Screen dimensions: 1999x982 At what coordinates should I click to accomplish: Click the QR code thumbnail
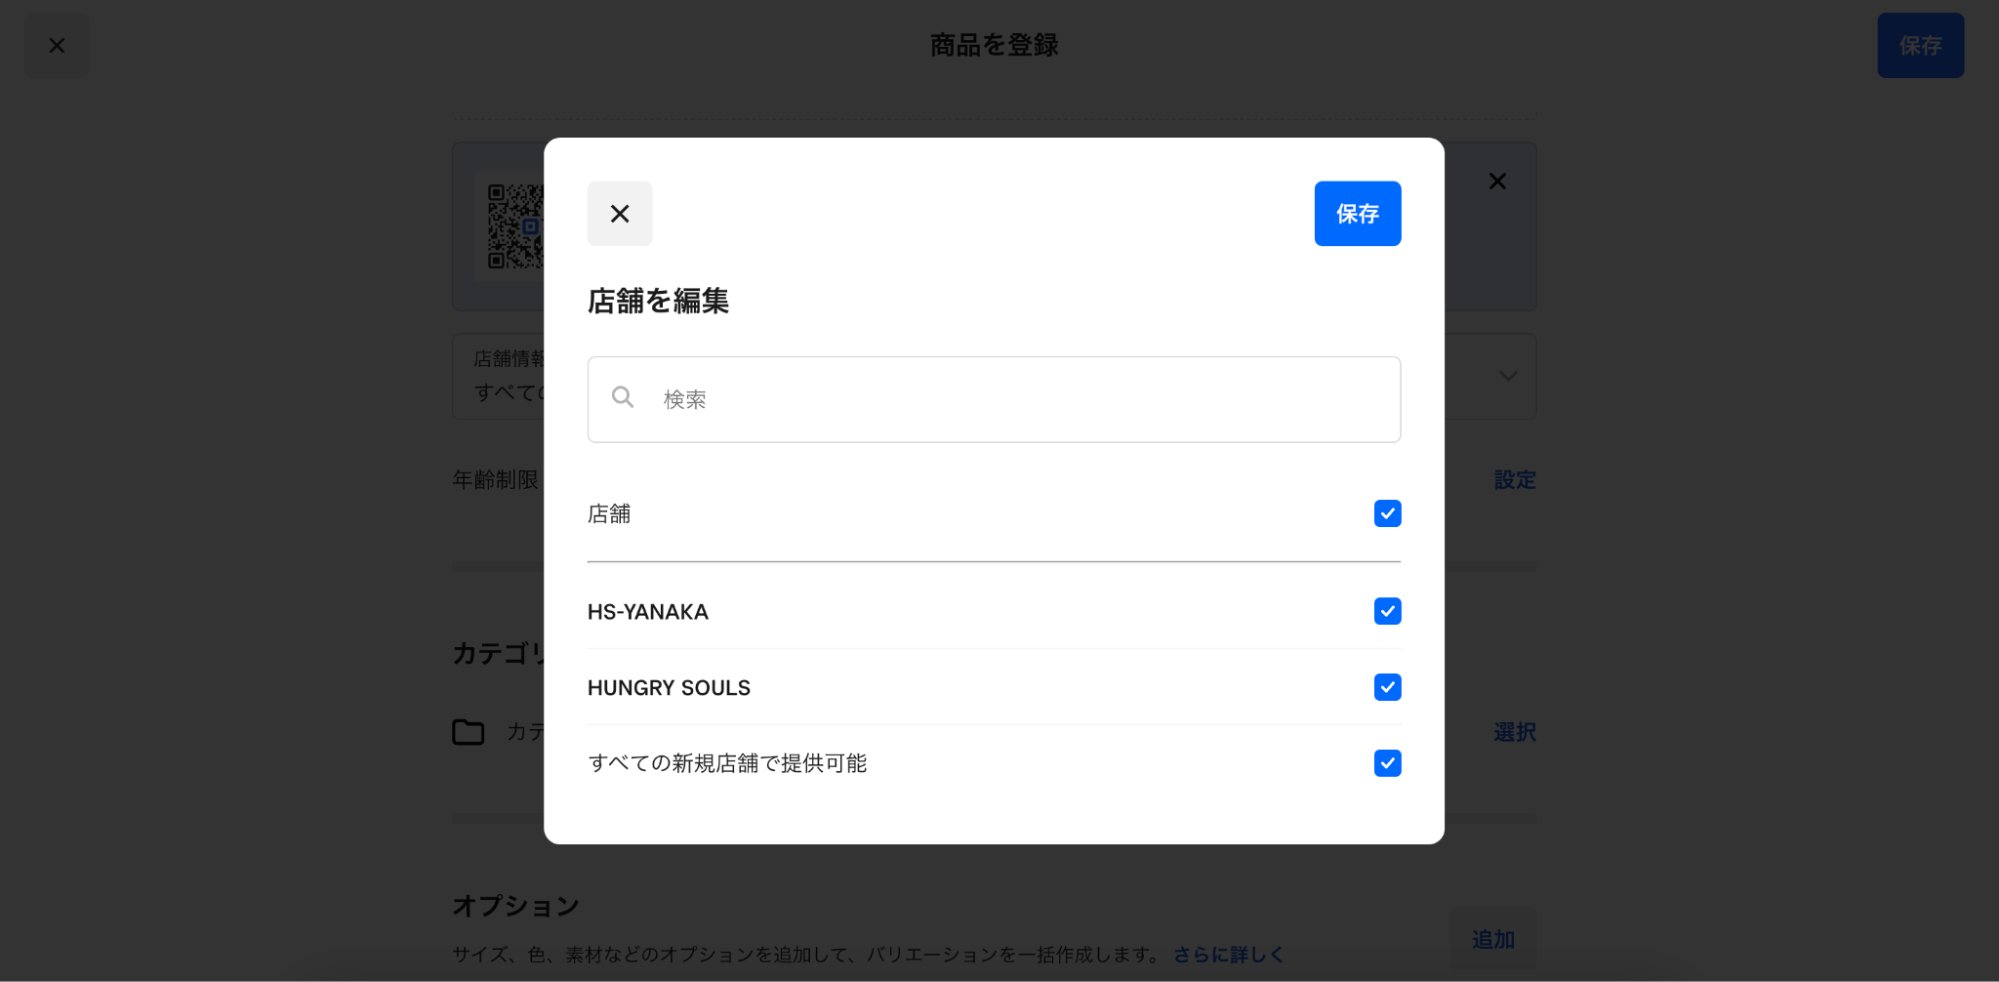coord(513,227)
